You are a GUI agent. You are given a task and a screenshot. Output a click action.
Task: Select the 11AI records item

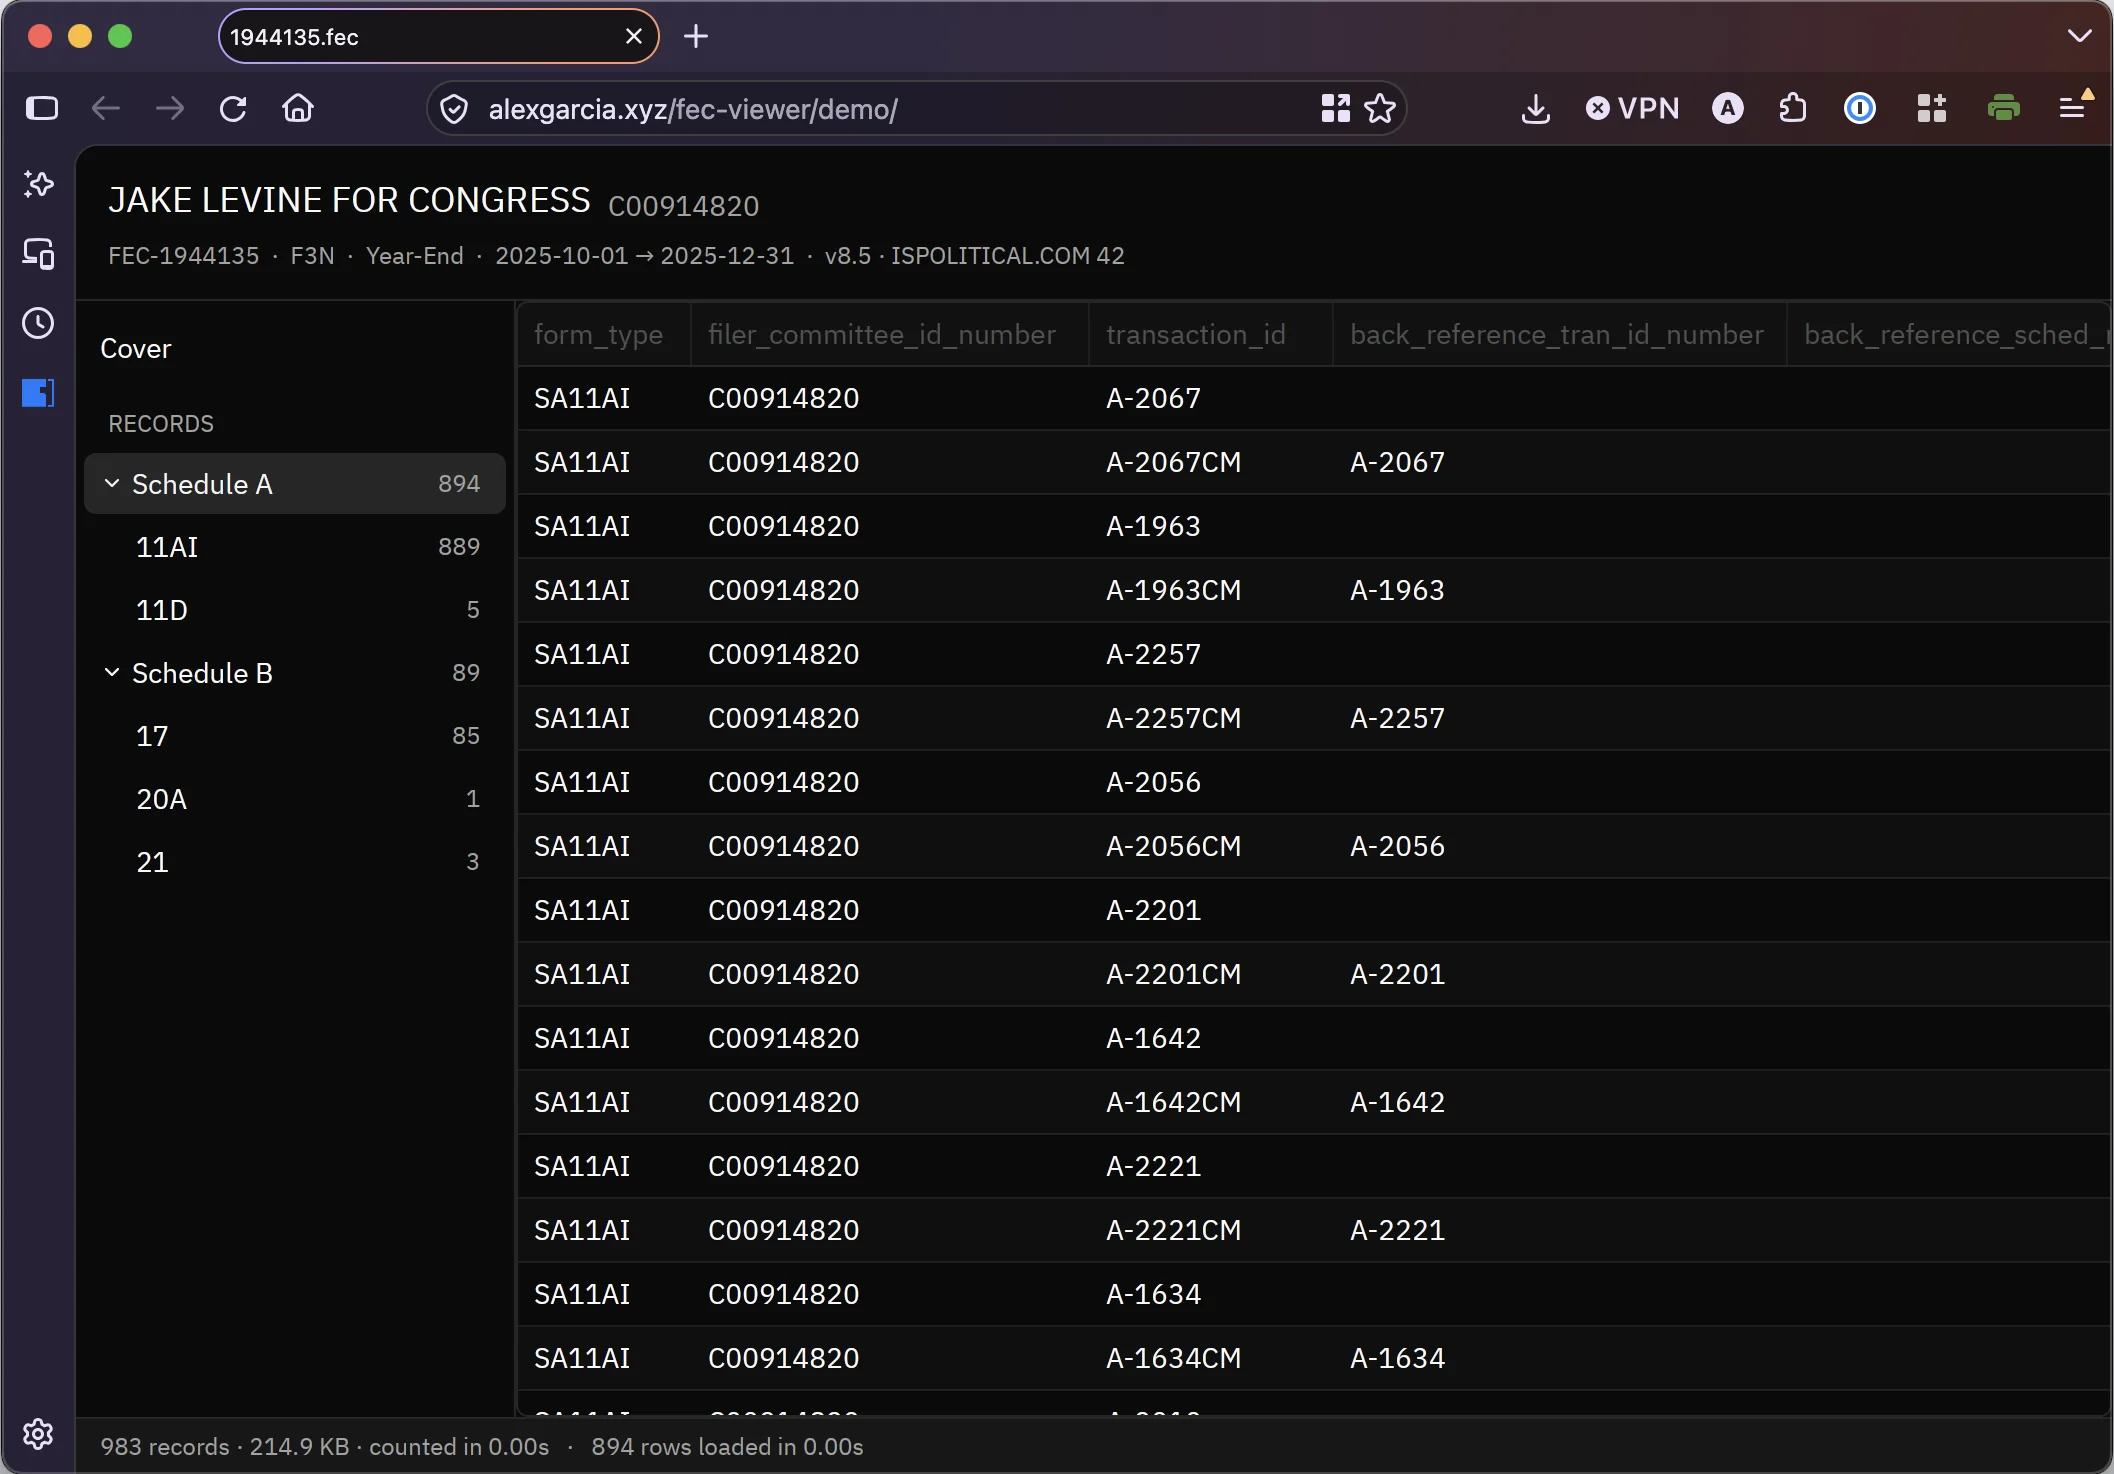(x=295, y=547)
